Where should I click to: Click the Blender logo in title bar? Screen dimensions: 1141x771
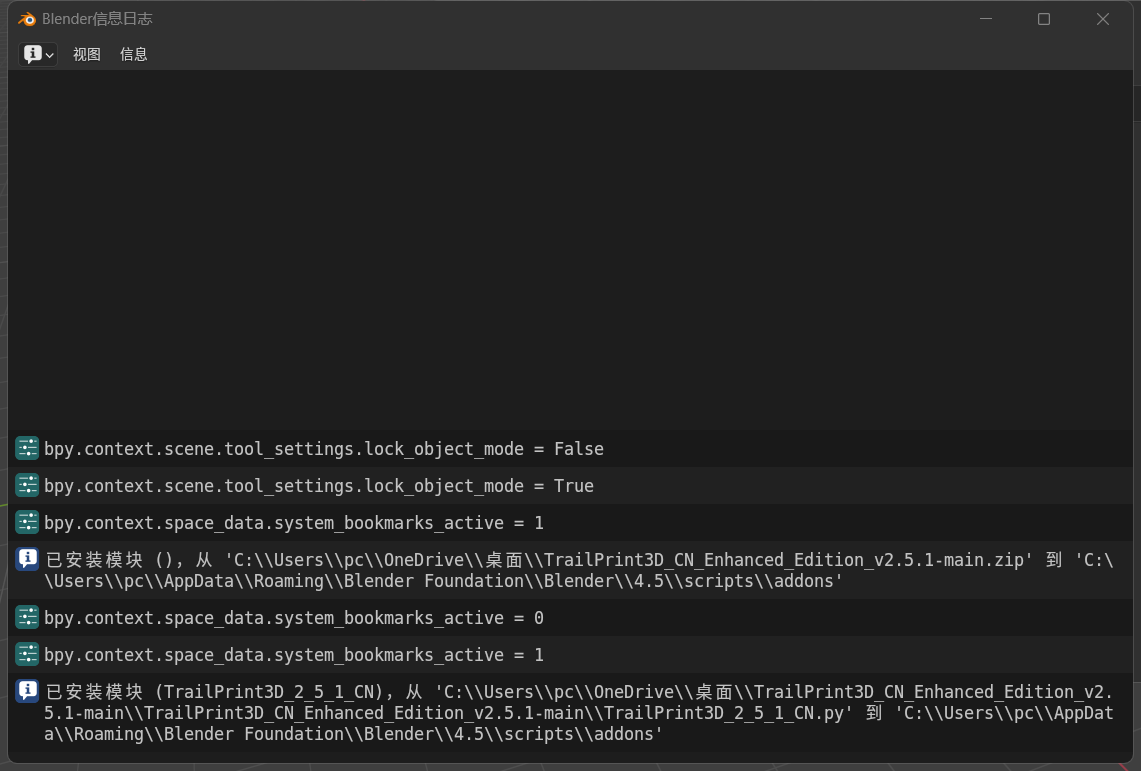pyautogui.click(x=27, y=19)
